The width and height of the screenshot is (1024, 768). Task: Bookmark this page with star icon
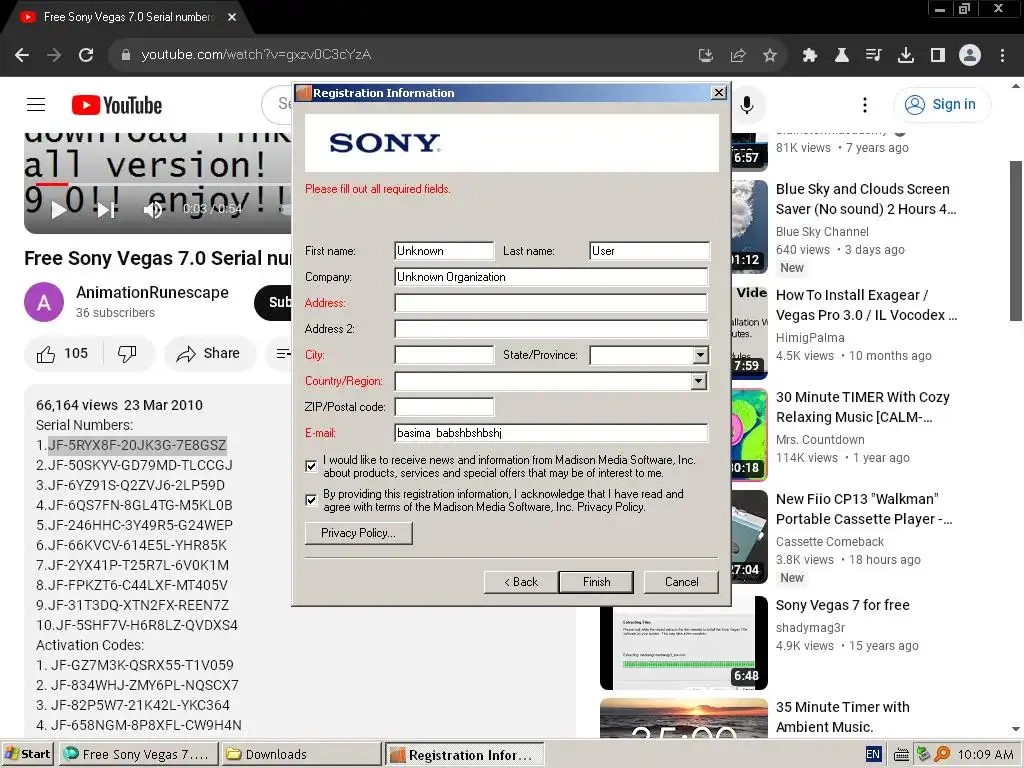tap(770, 56)
